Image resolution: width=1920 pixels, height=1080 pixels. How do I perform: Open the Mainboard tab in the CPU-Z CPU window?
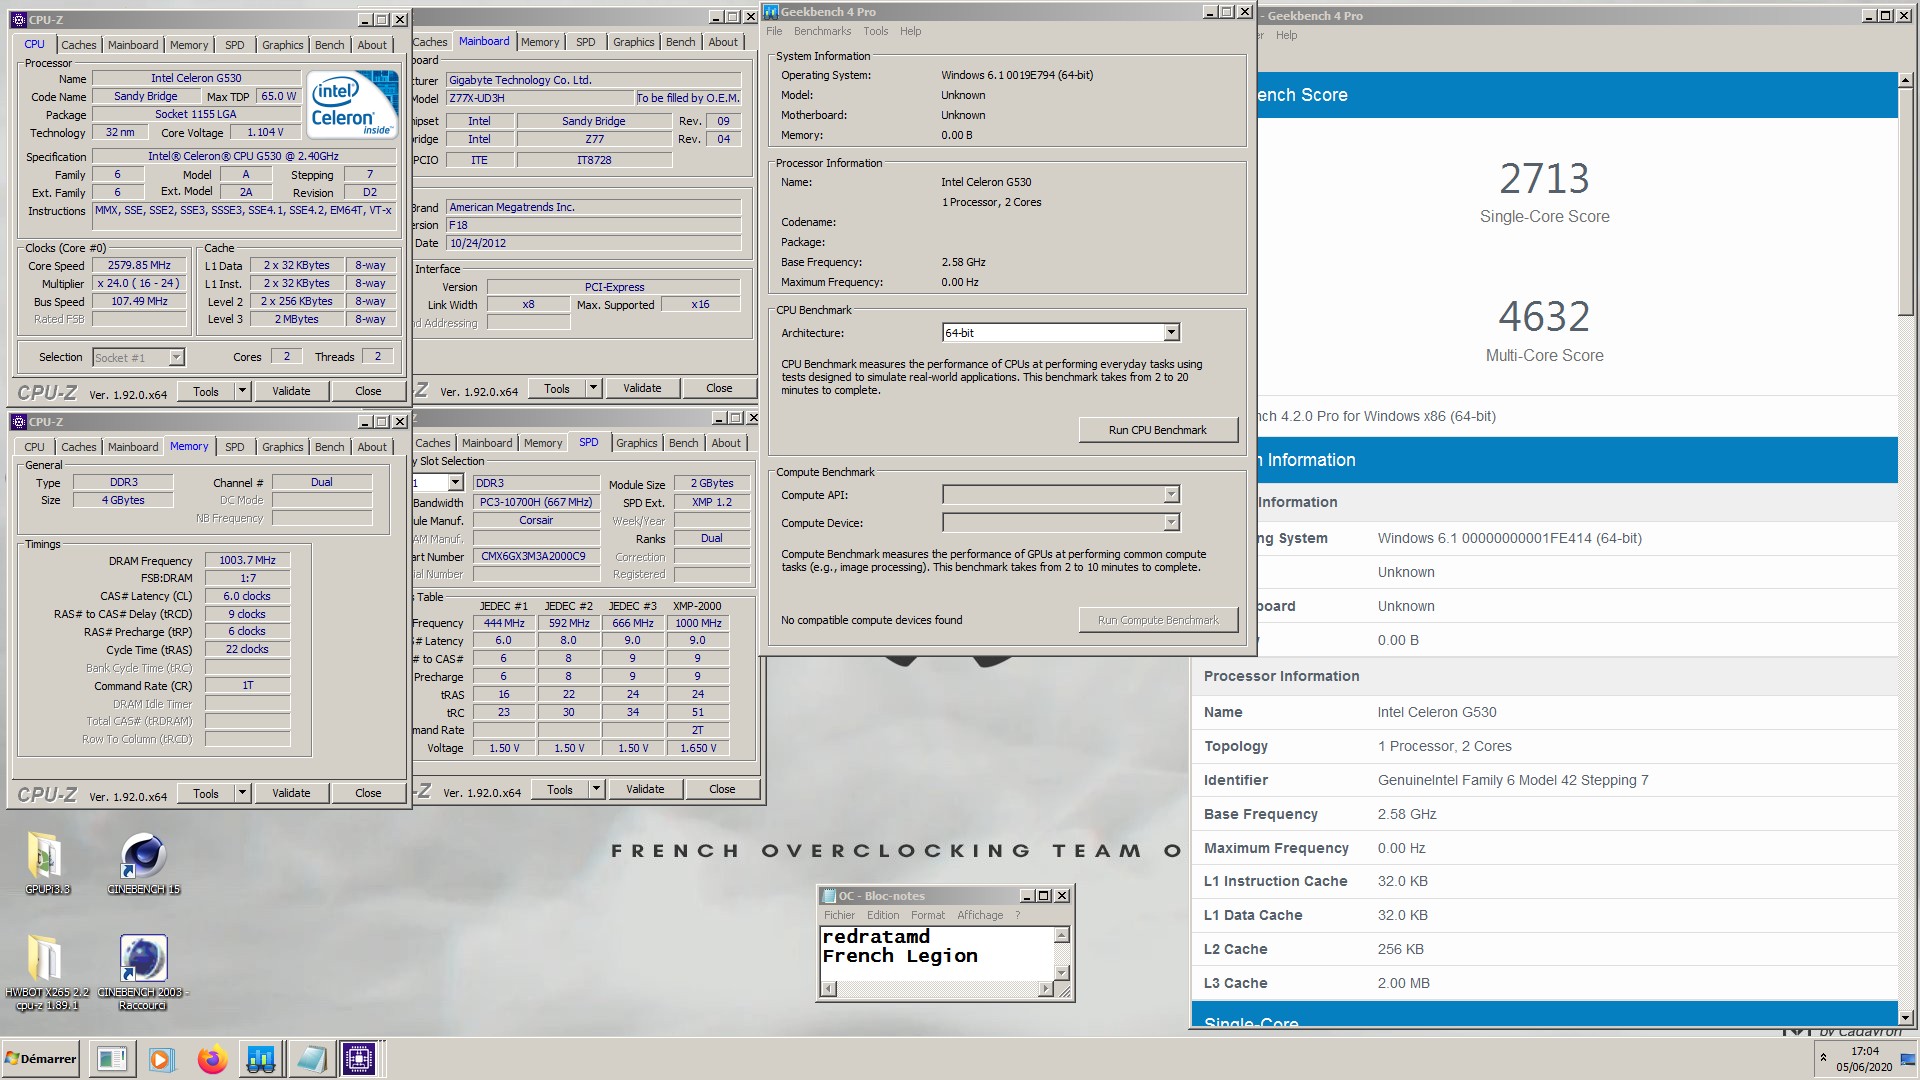(x=133, y=45)
